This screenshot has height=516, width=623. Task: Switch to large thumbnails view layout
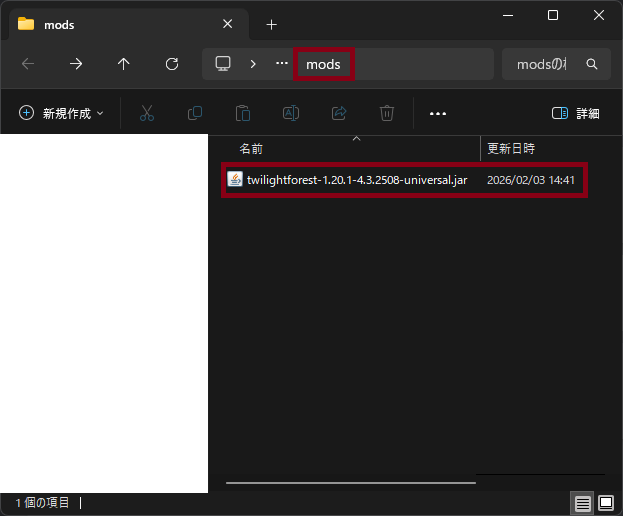(605, 503)
